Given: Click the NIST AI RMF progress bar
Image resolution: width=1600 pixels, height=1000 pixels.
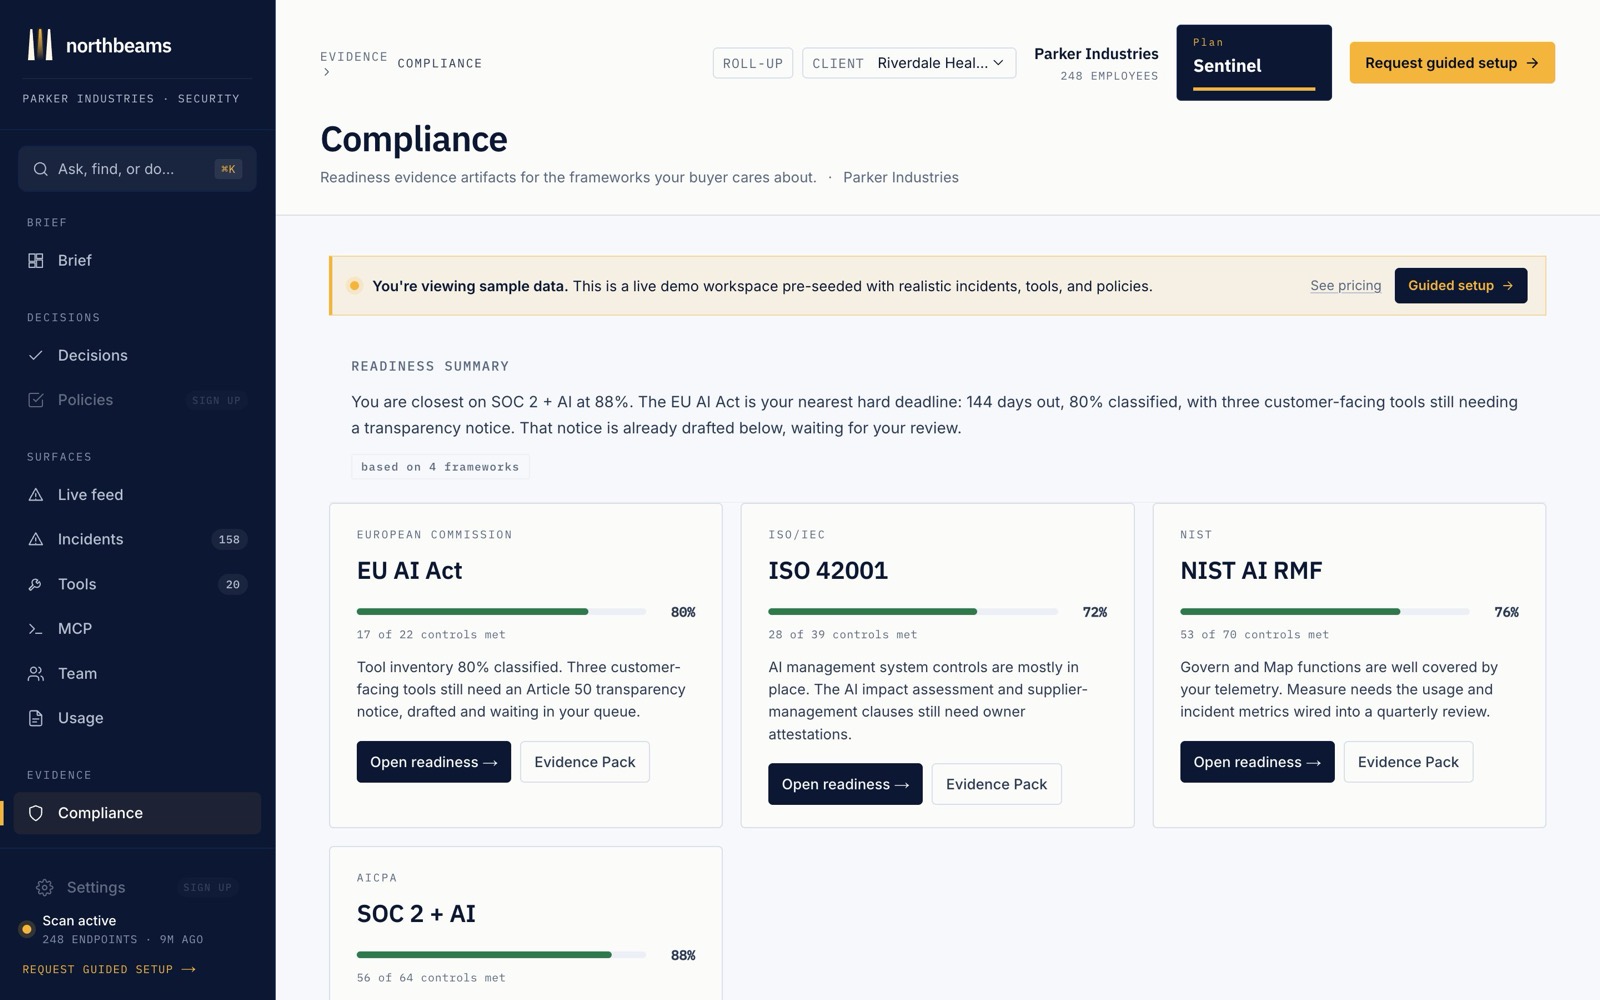Looking at the screenshot, I should [1325, 612].
